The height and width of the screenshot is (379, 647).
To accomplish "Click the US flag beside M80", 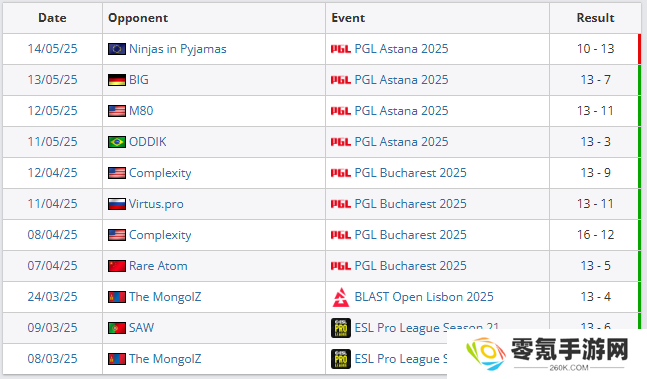I will coord(117,111).
